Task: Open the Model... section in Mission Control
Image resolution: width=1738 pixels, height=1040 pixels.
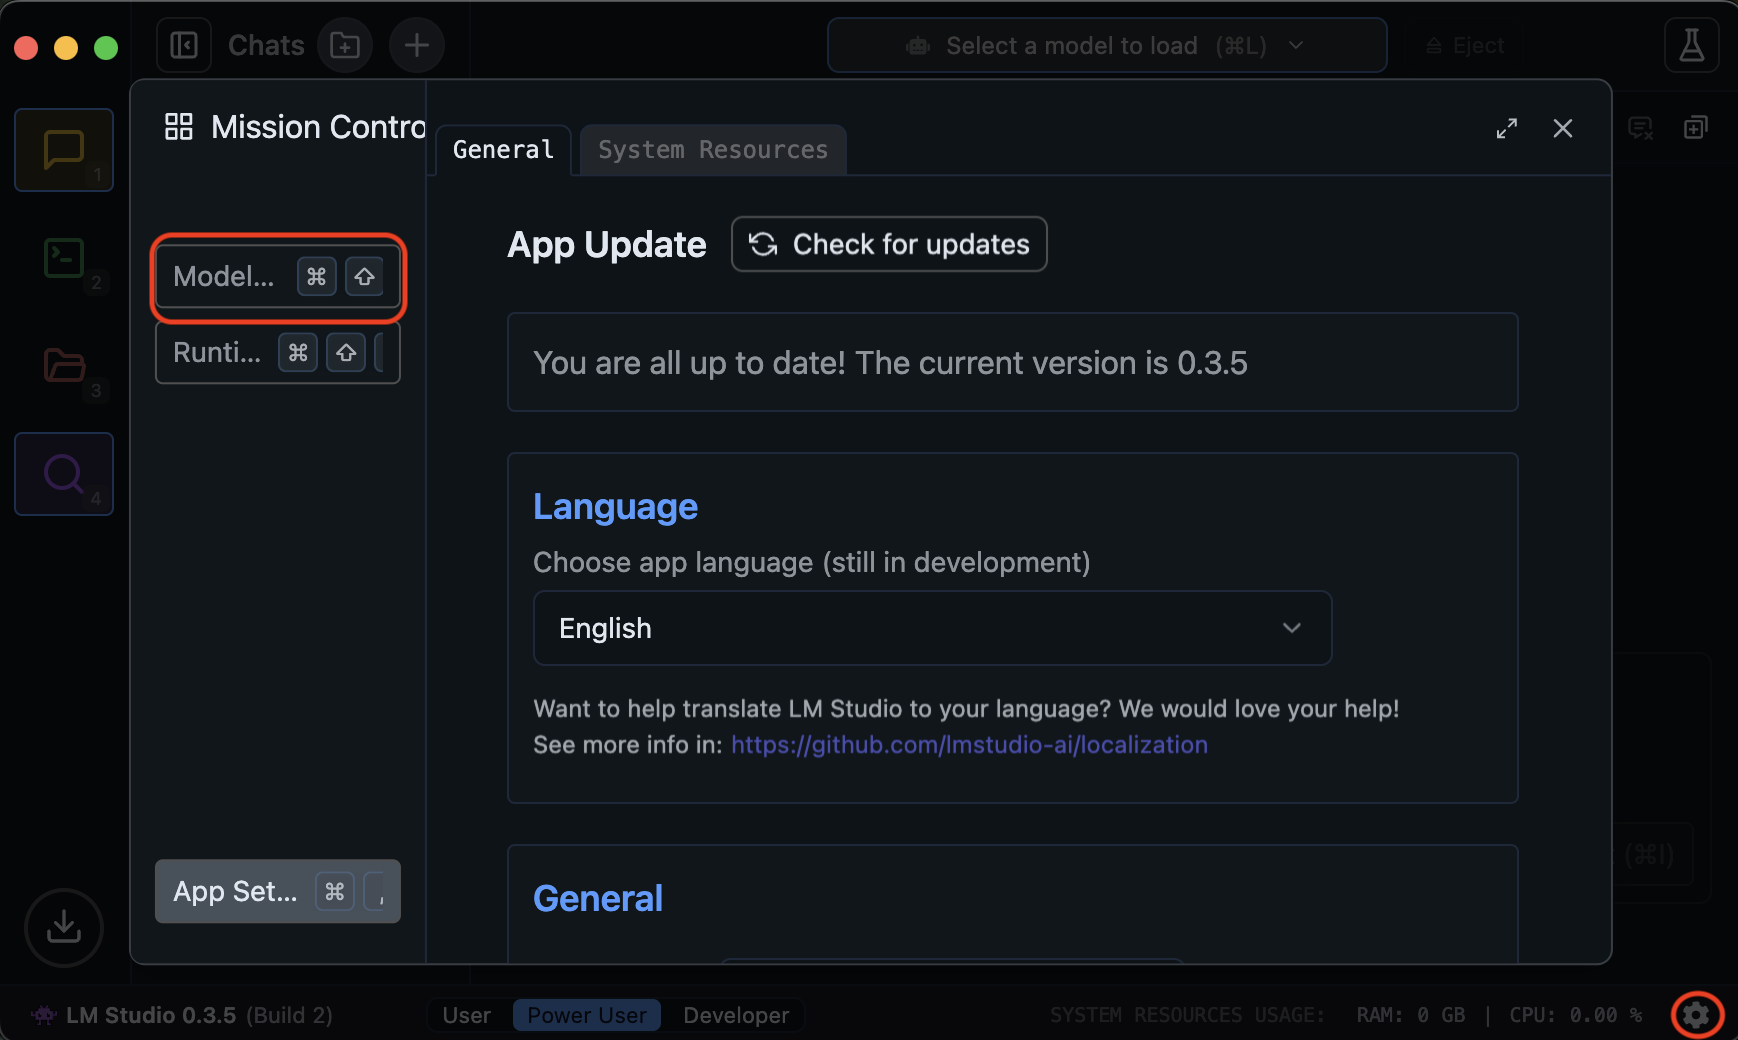Action: (x=278, y=277)
